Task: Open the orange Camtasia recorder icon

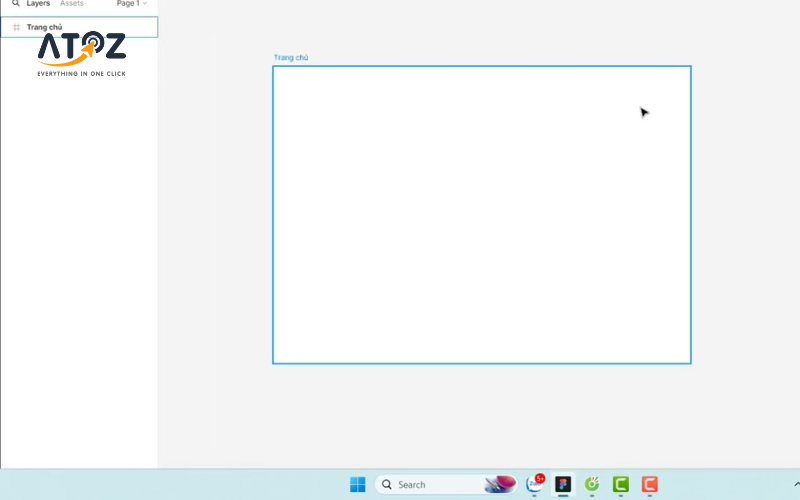Action: click(650, 484)
